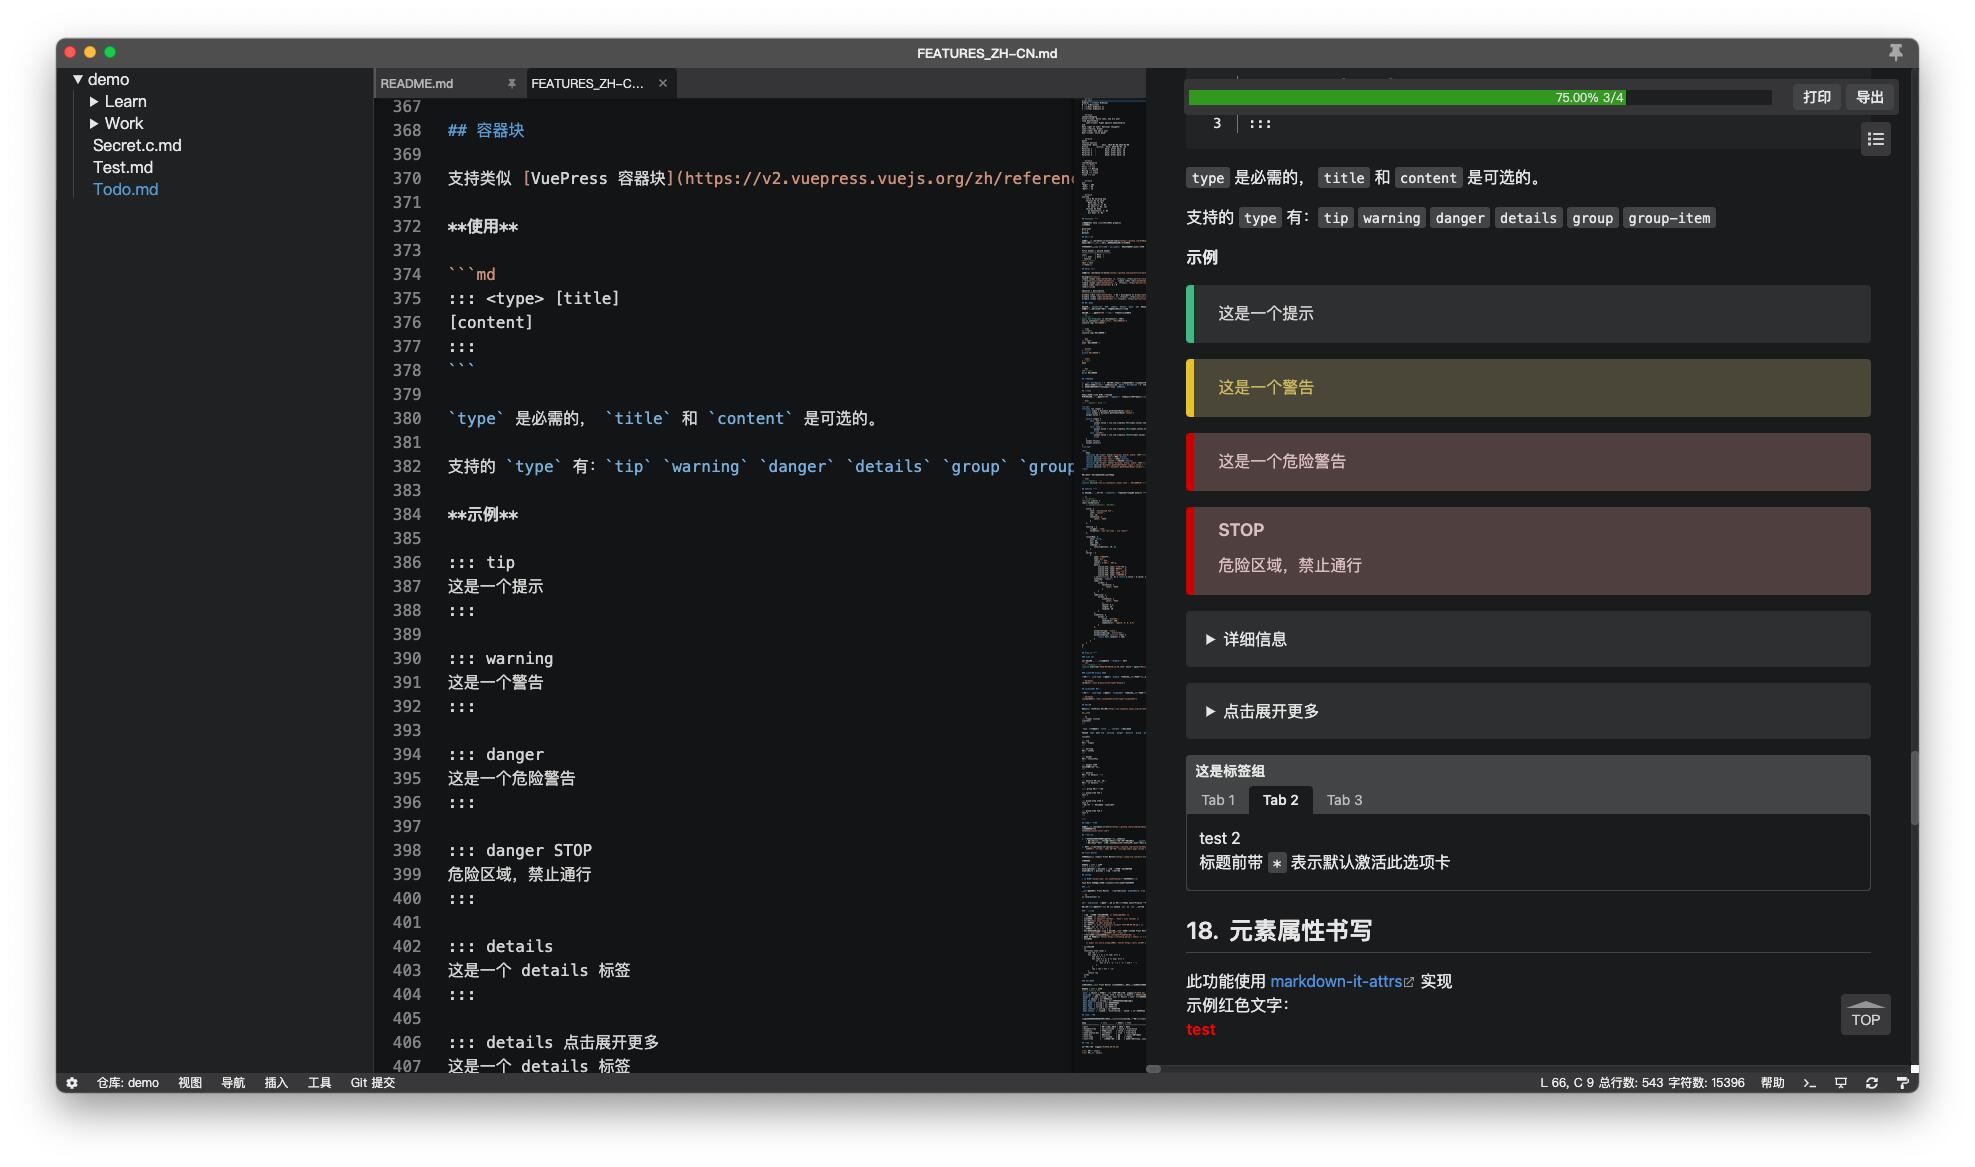The image size is (1975, 1167).
Task: Click ::: warning line 390 in editor
Action: pos(500,658)
